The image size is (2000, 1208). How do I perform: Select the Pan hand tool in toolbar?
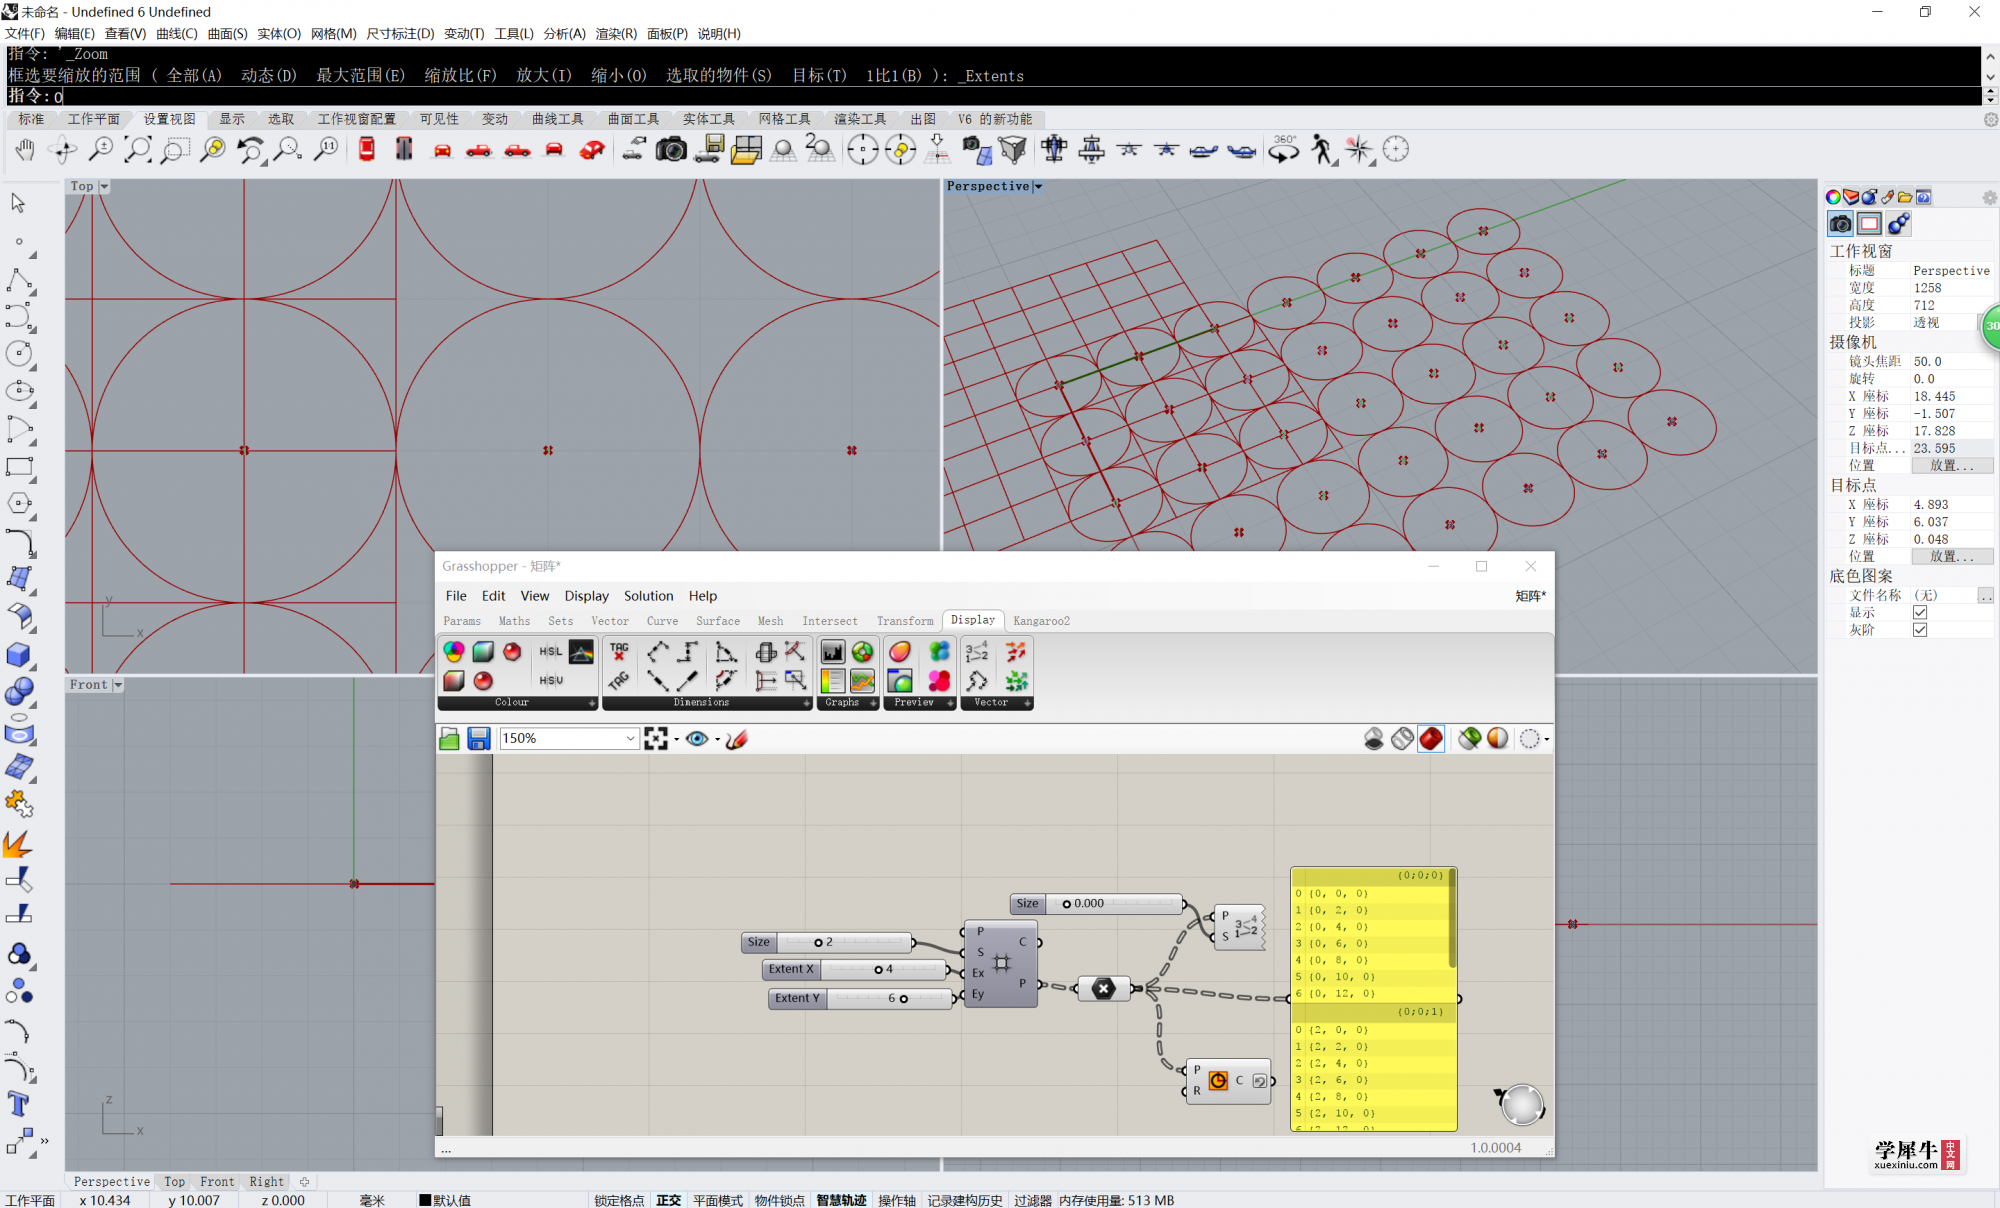[25, 150]
